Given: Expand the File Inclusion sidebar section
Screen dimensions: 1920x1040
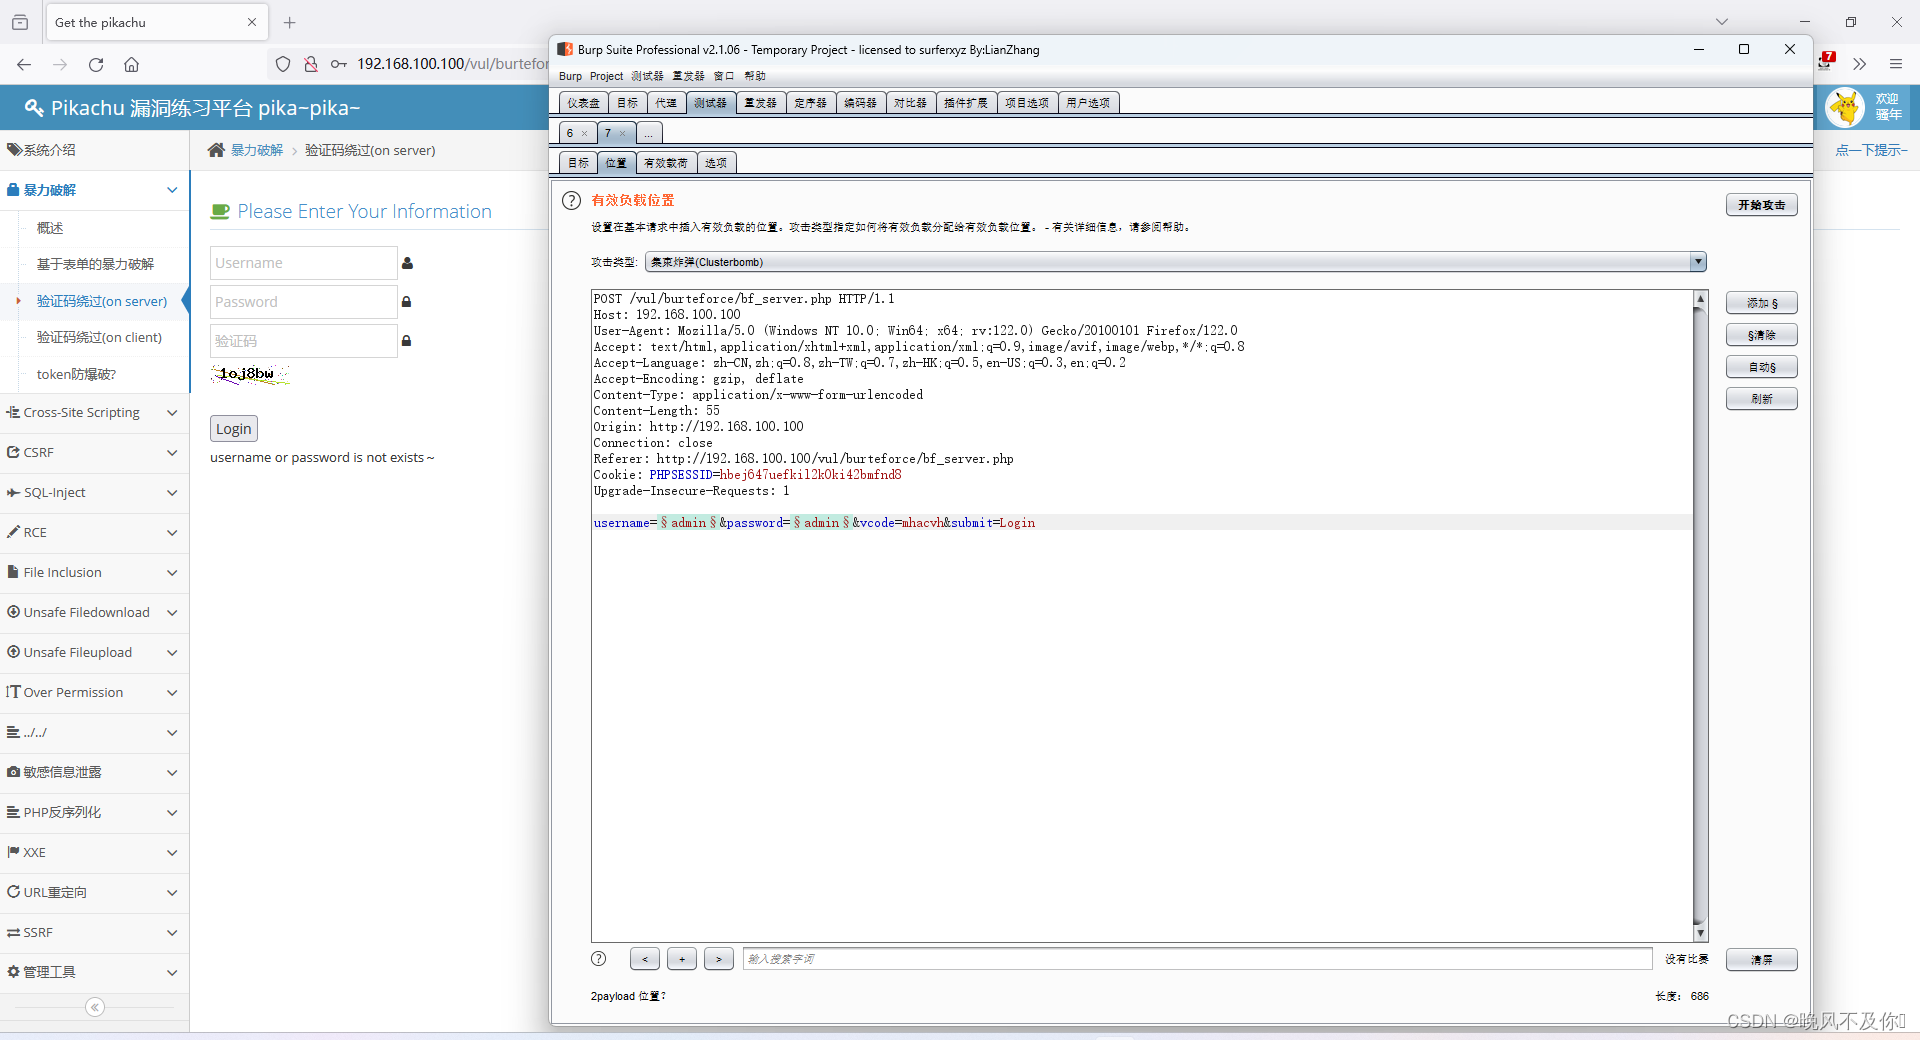Looking at the screenshot, I should (95, 572).
